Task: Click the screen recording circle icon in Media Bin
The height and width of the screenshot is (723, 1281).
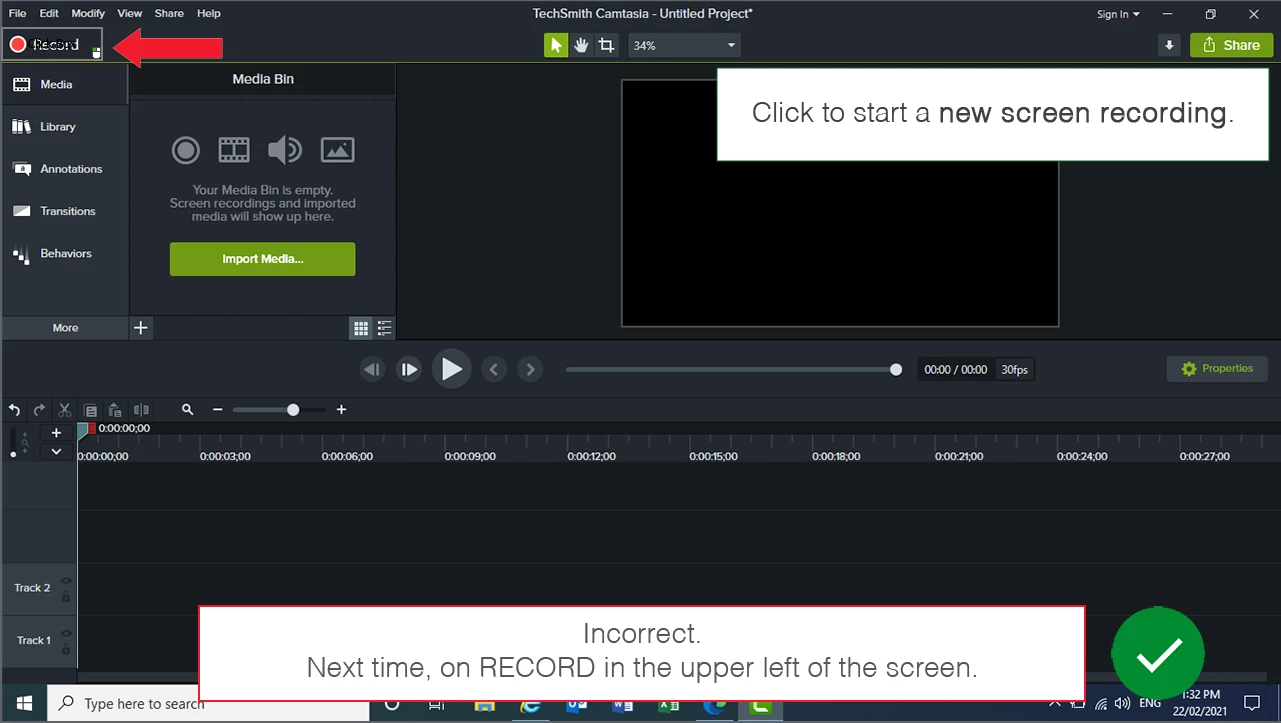Action: (x=186, y=150)
